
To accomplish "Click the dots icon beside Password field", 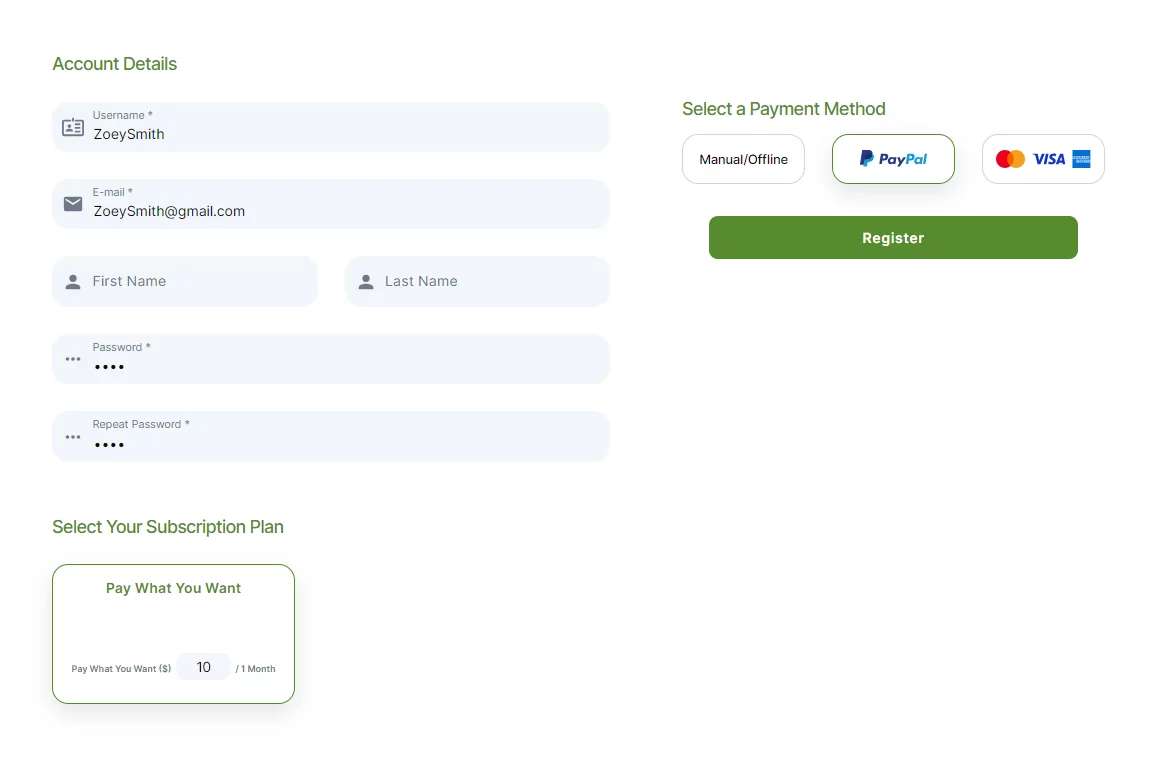I will [x=73, y=359].
